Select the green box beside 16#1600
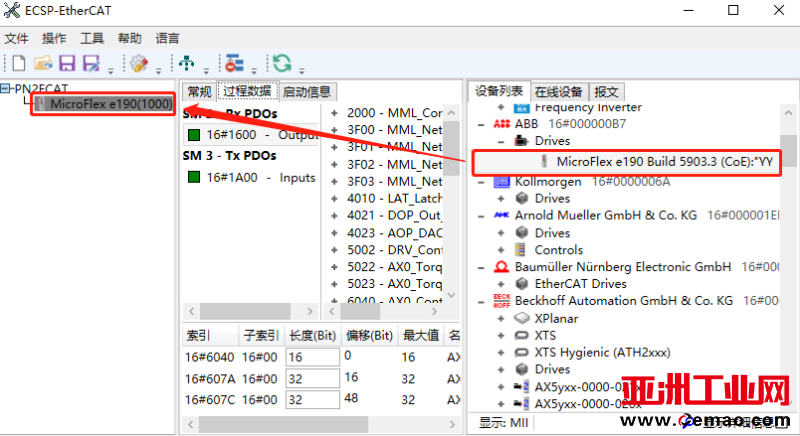The image size is (800, 436). click(194, 135)
